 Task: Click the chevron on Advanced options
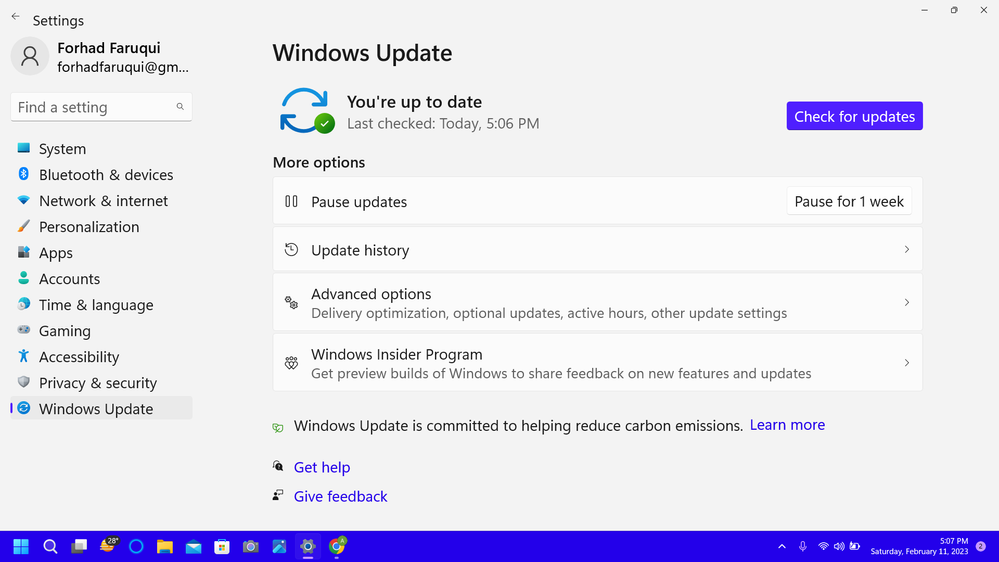click(907, 303)
